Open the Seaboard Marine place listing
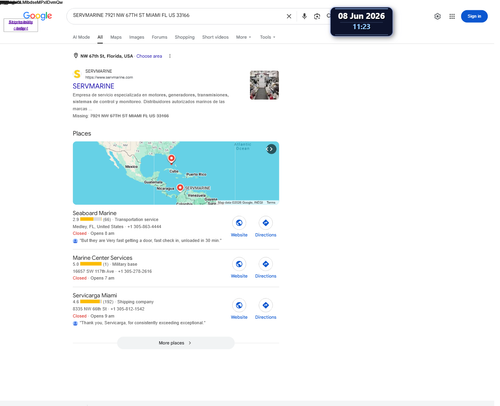This screenshot has height=406, width=500. tap(95, 213)
